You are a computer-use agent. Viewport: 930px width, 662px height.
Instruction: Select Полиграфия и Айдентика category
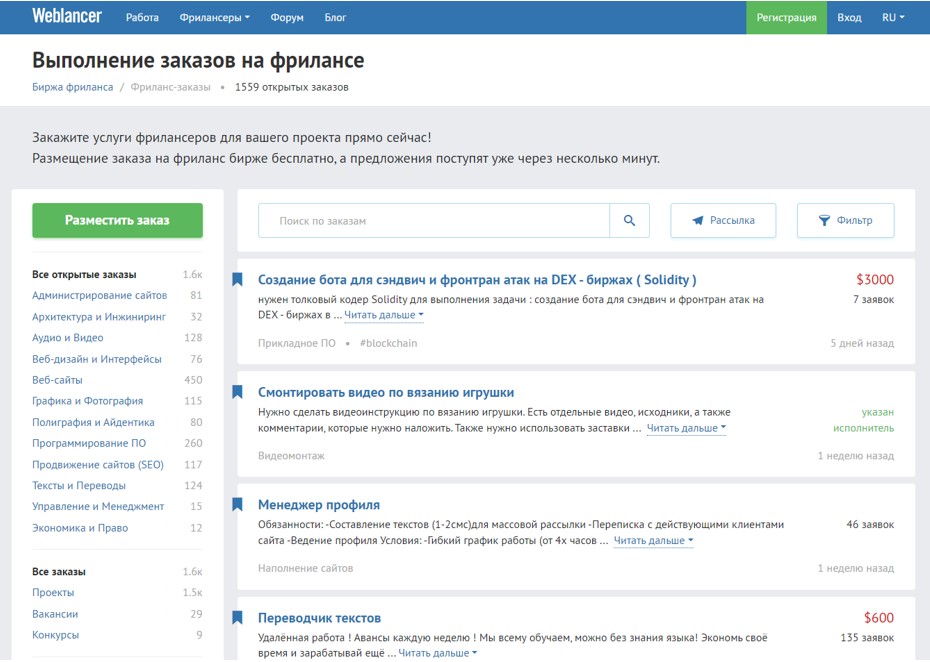click(x=93, y=422)
